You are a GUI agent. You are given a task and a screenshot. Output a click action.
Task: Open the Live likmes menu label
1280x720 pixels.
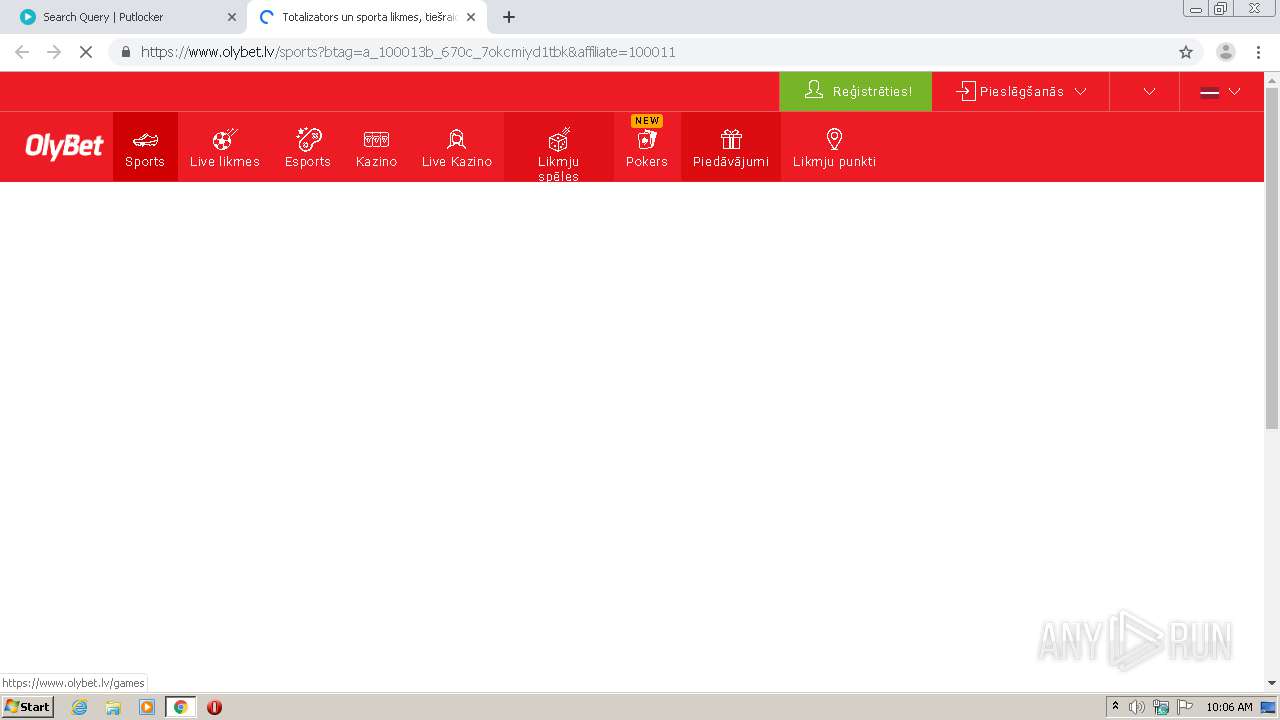click(225, 162)
